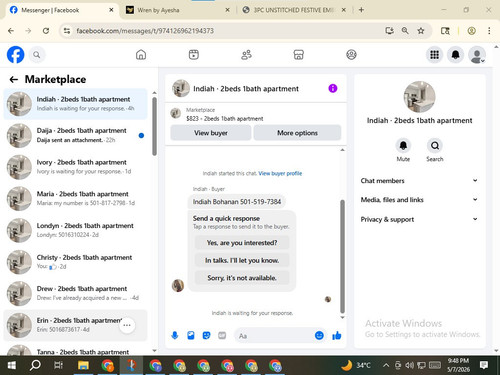Attach a photo with the image icon

pos(191,335)
